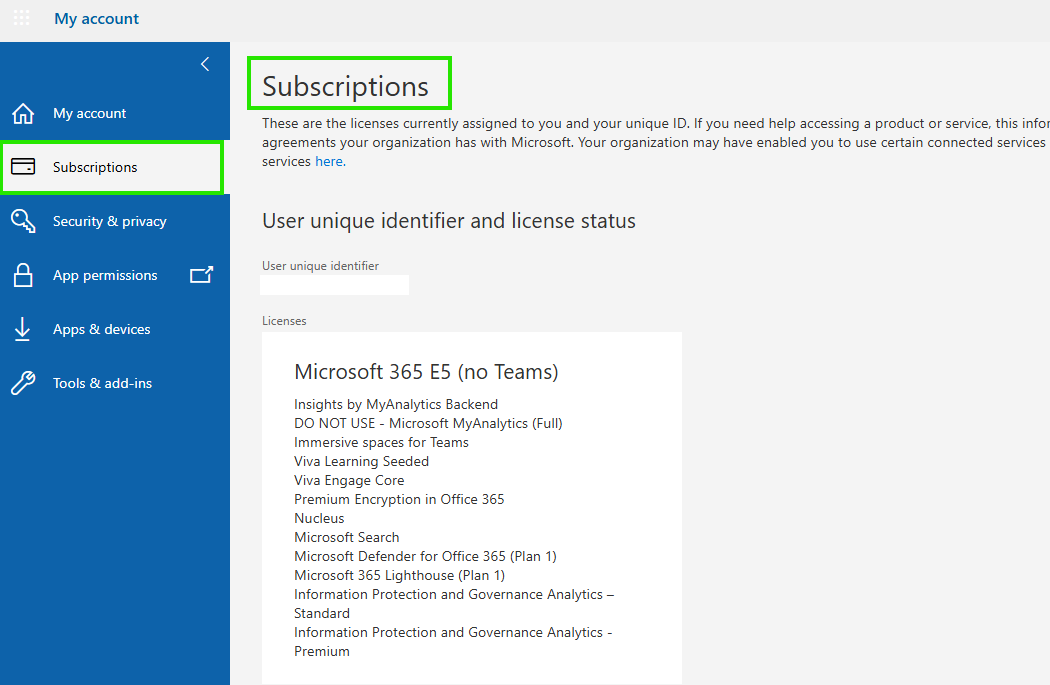The width and height of the screenshot is (1050, 685).
Task: Click 'Viva Engage Core' entry
Action: pos(349,480)
